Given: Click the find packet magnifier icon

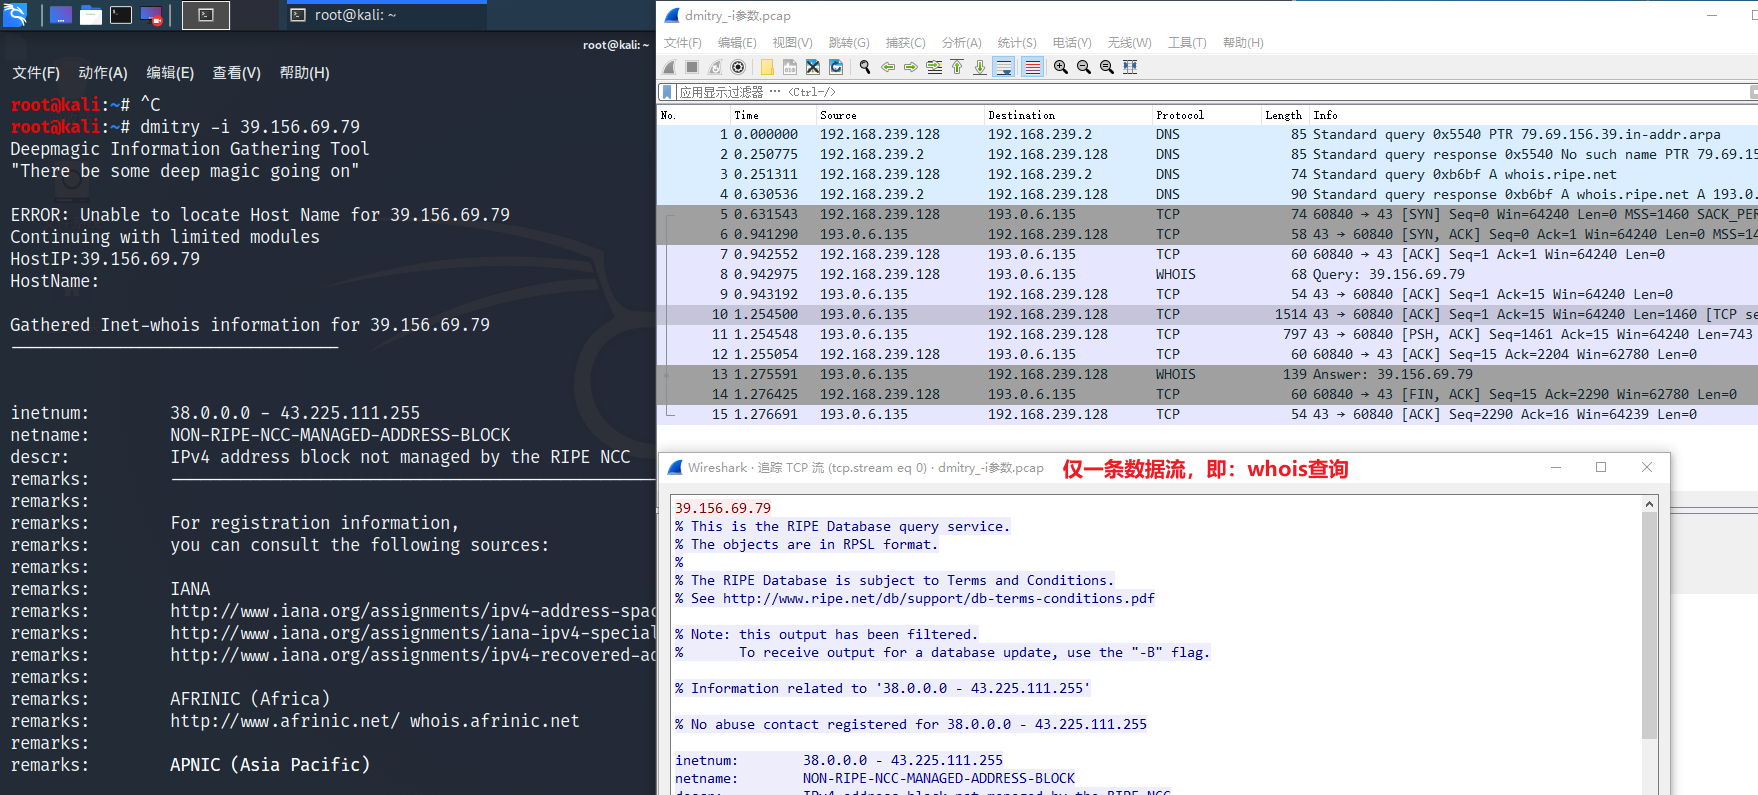Looking at the screenshot, I should [865, 67].
